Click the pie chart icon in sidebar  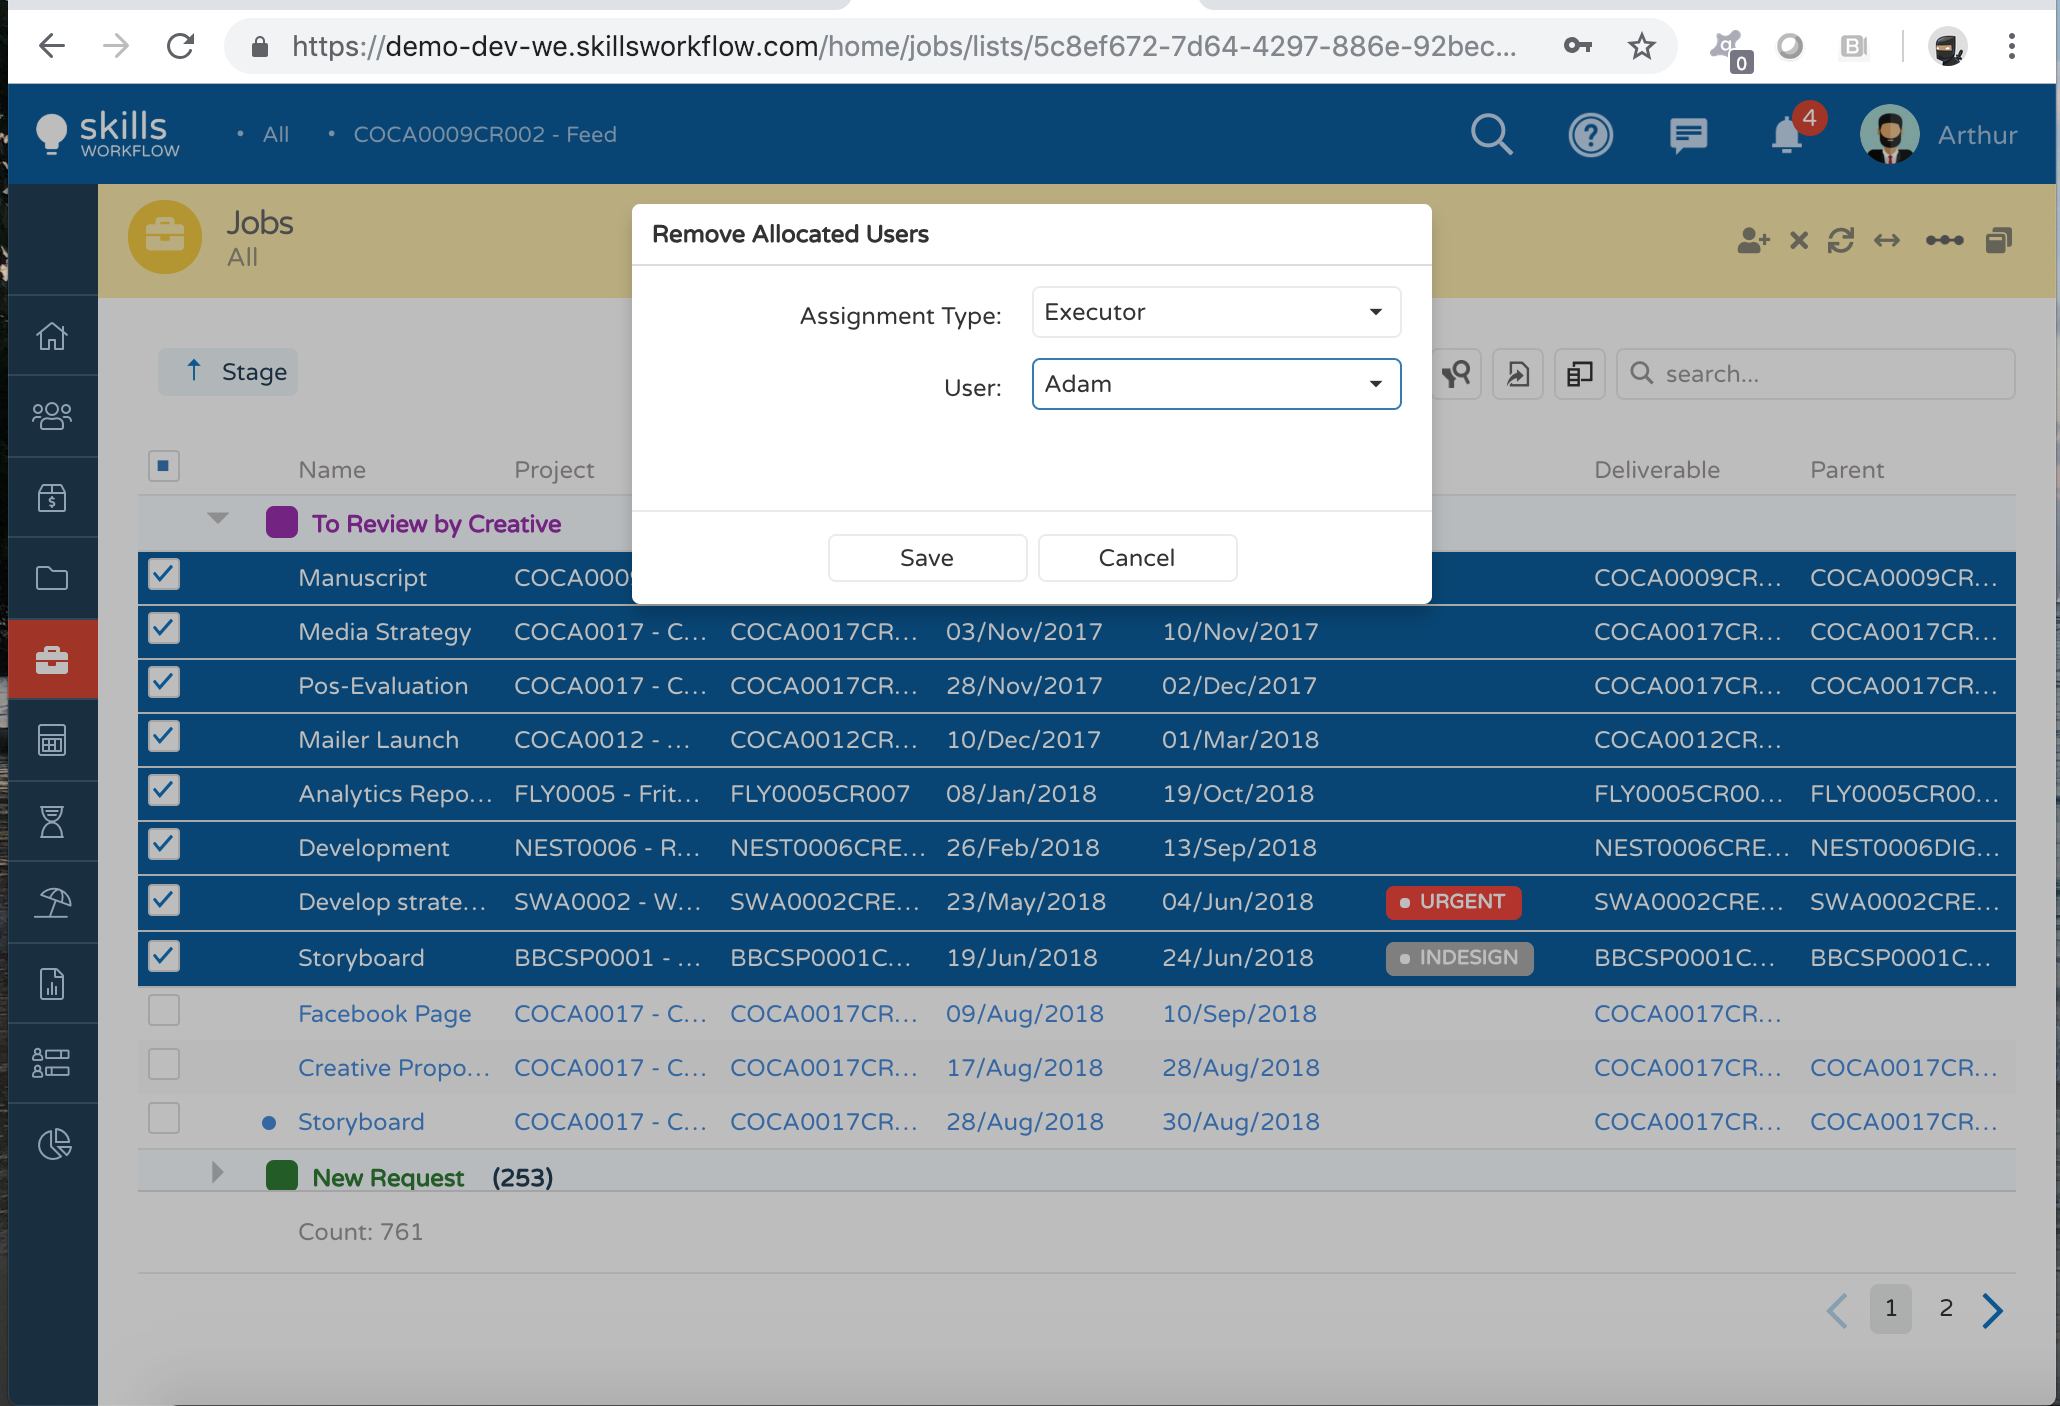[x=52, y=1143]
